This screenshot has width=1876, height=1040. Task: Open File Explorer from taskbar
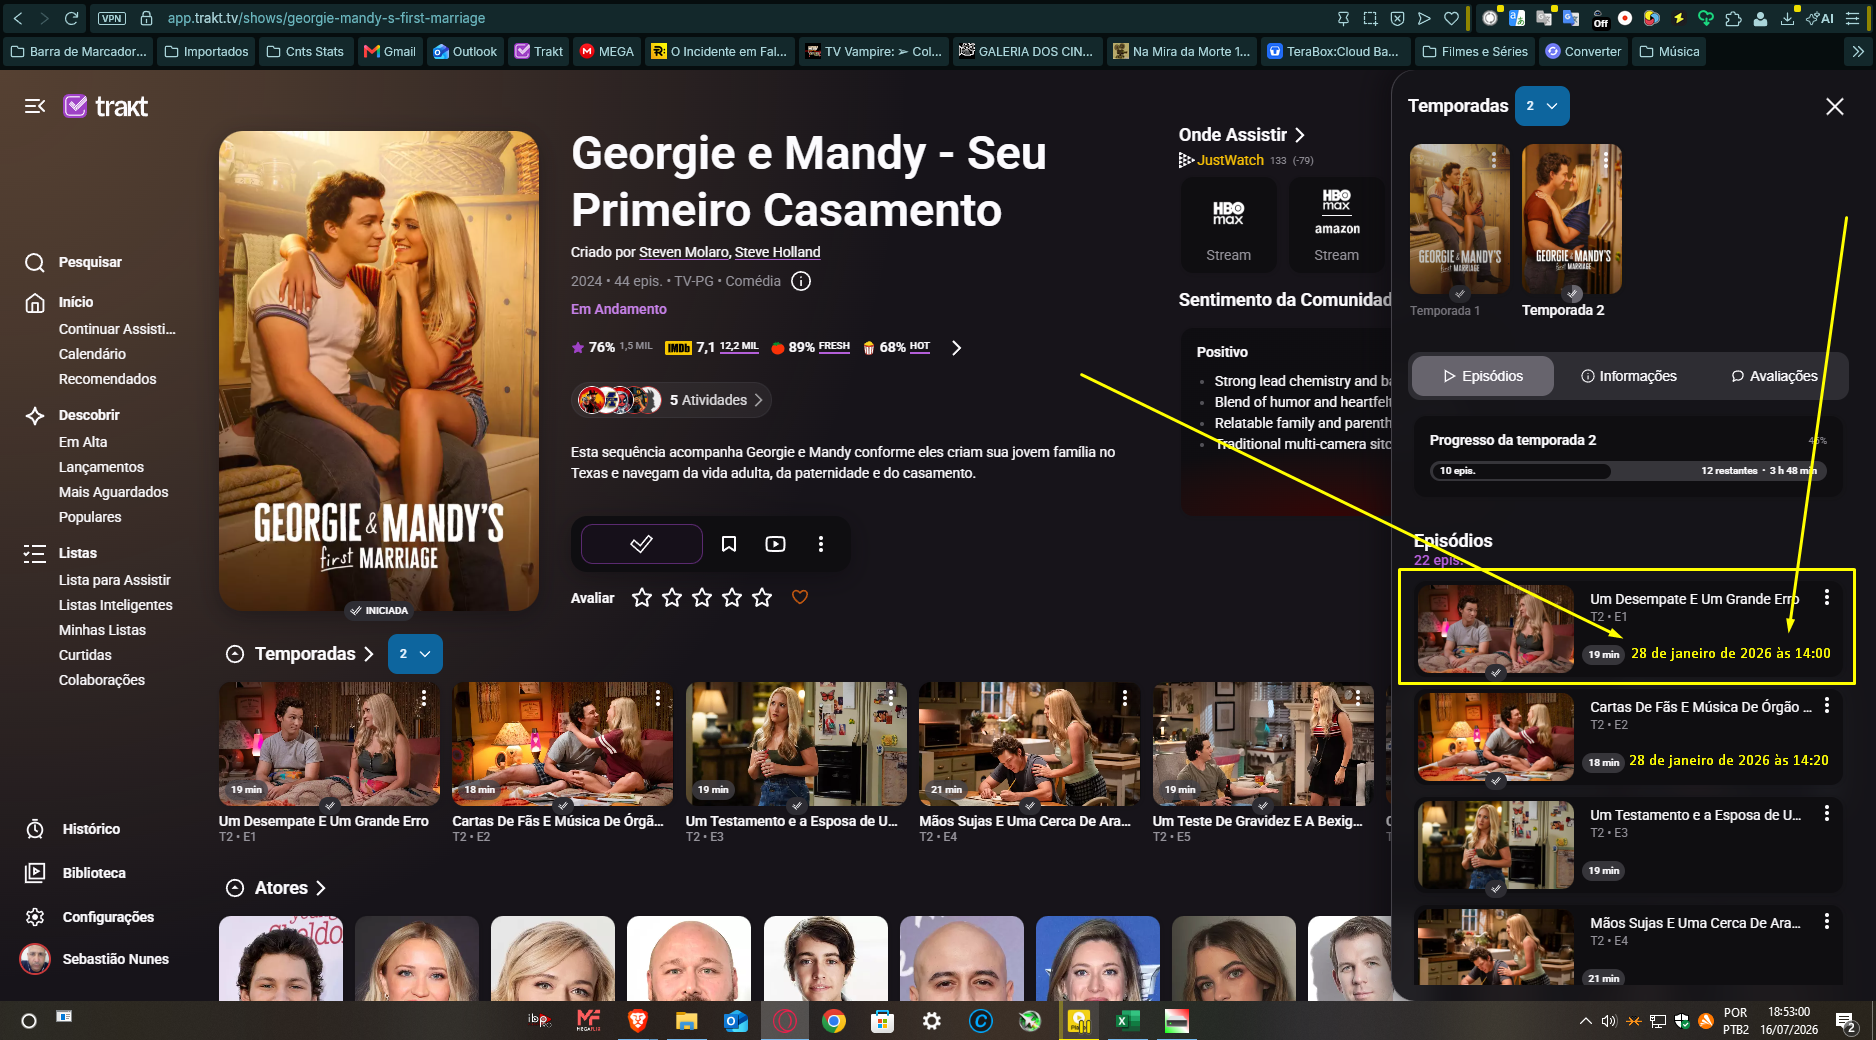pos(686,1021)
